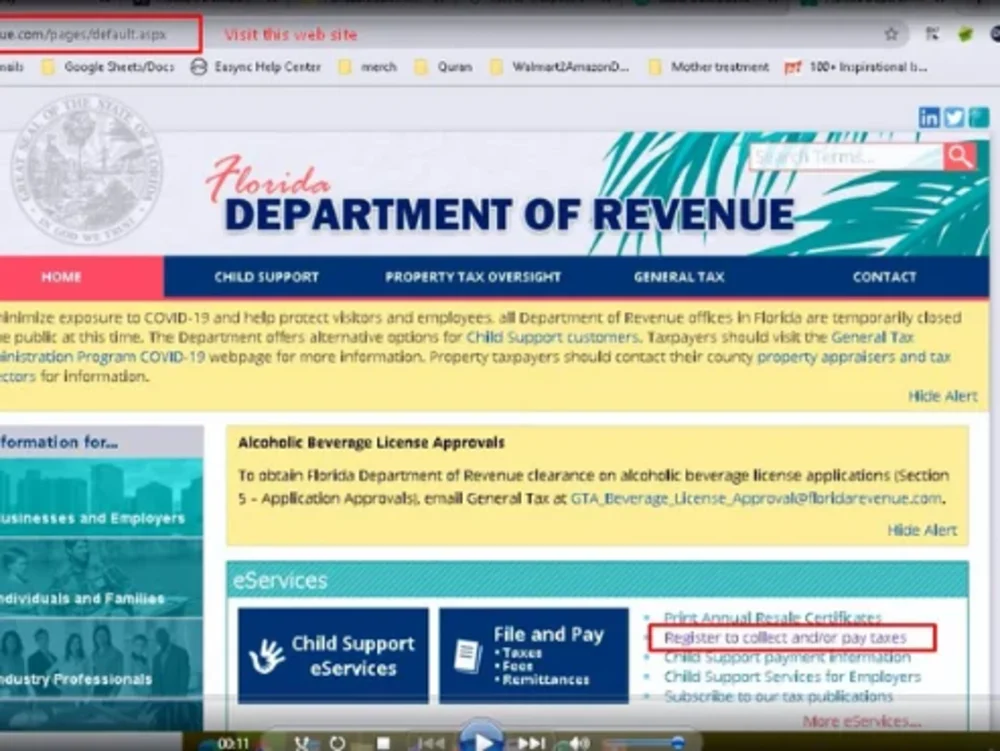Viewport: 1000px width, 751px height.
Task: Open the 100+ Inspirational bookmark
Action: [x=856, y=67]
